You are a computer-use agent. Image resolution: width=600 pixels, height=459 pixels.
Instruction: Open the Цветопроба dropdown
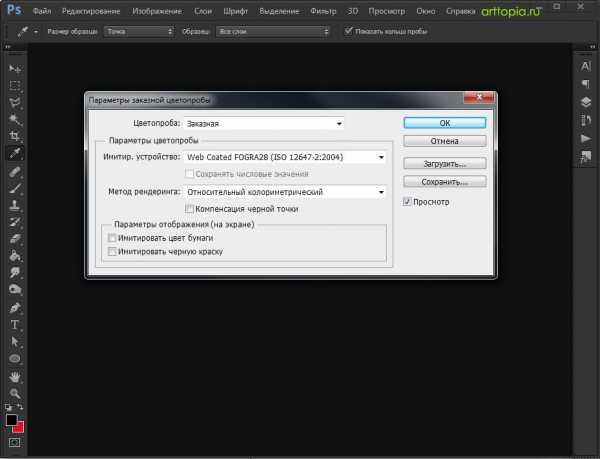264,124
